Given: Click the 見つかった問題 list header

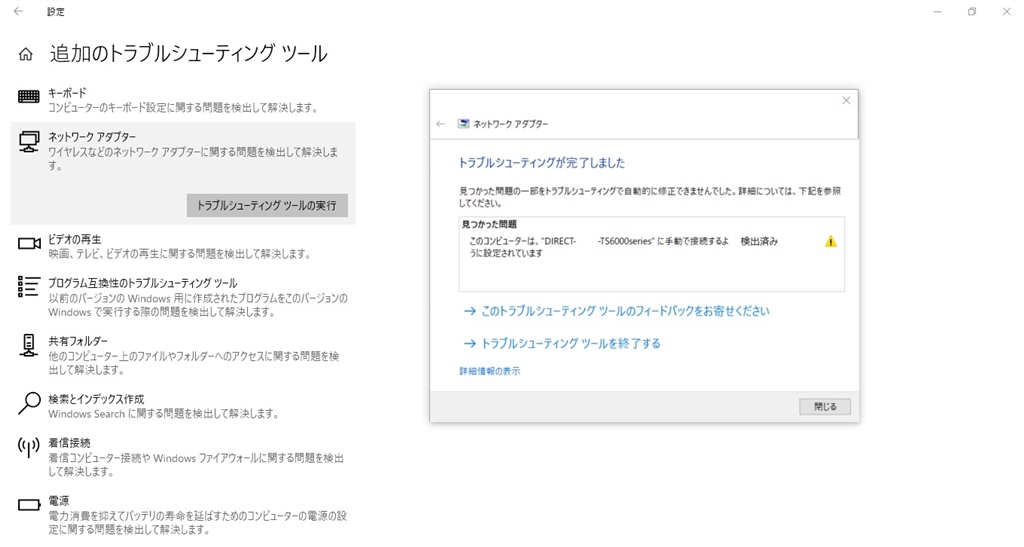Looking at the screenshot, I should [489, 224].
